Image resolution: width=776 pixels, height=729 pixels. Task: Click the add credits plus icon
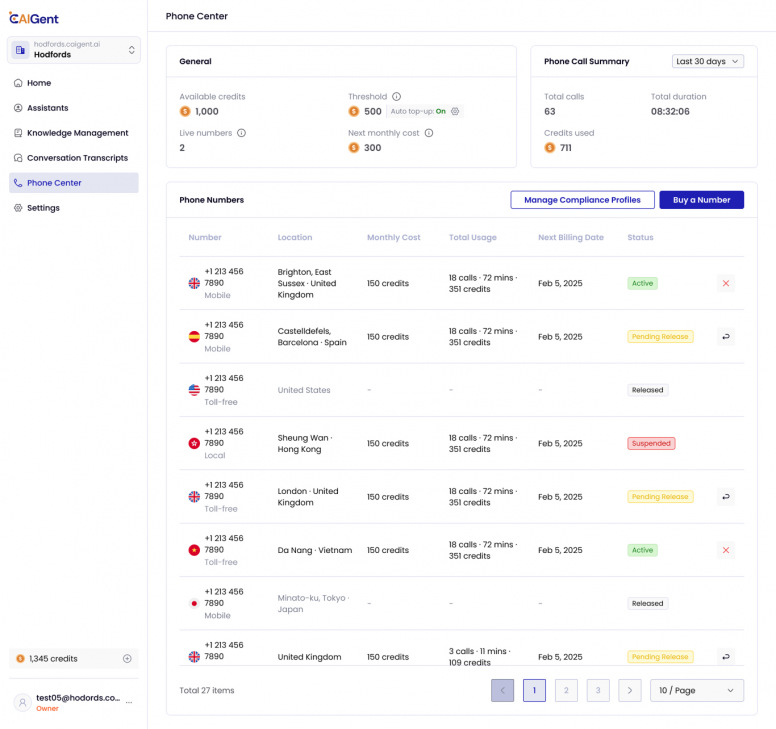point(127,659)
